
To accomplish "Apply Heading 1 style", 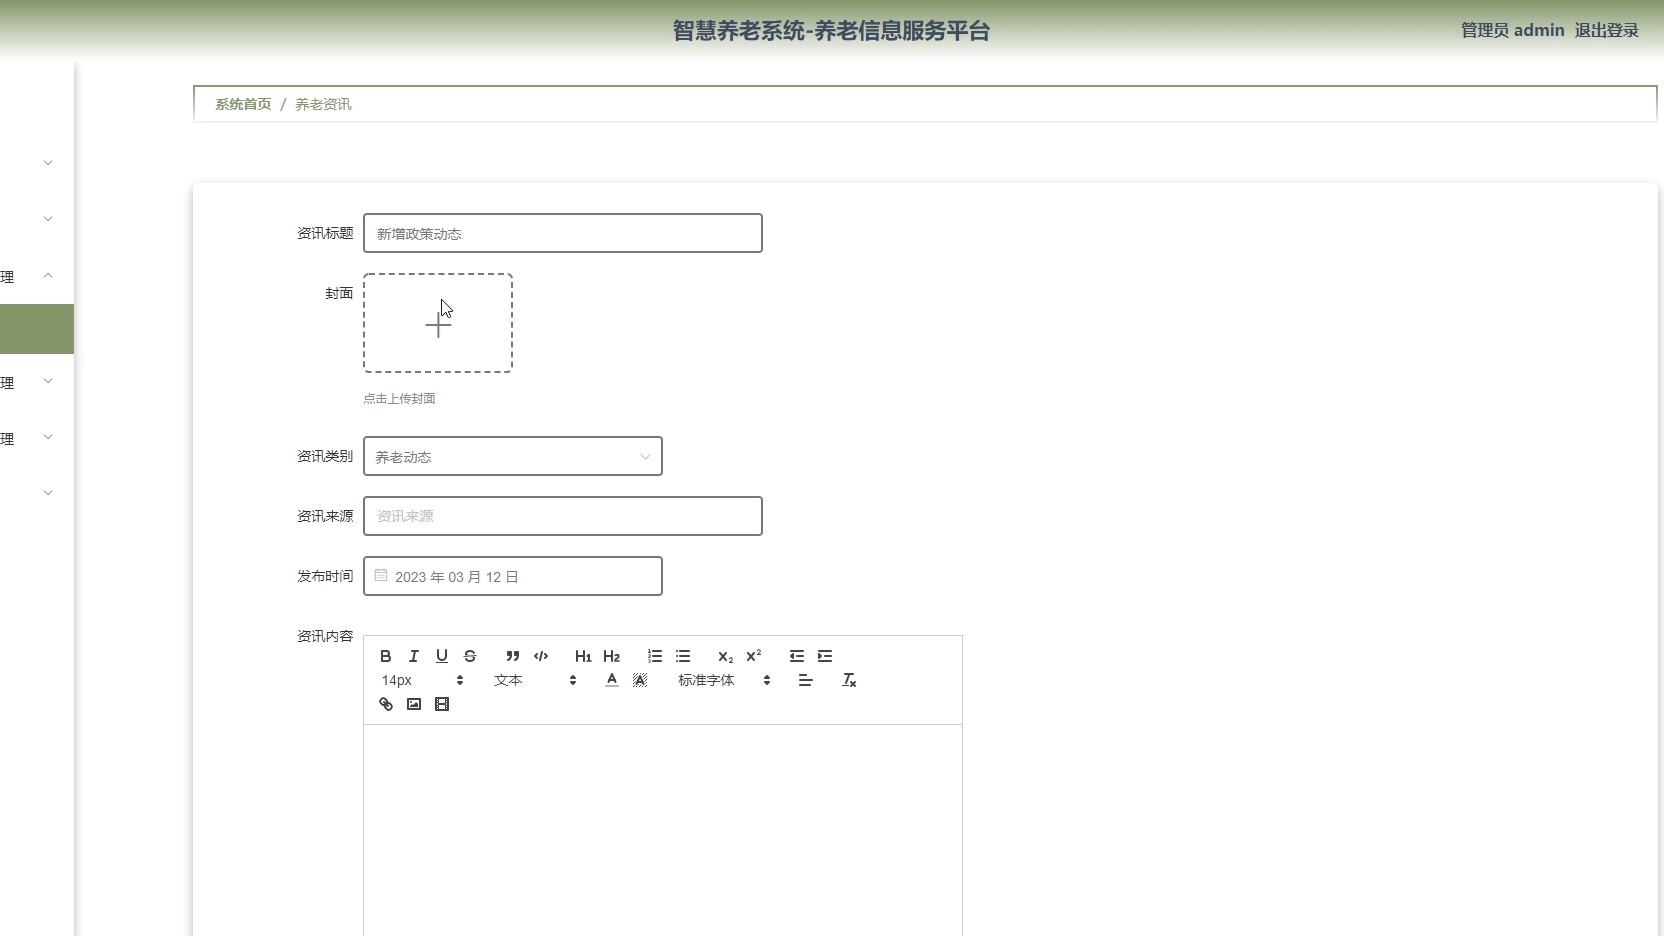I will [x=584, y=656].
